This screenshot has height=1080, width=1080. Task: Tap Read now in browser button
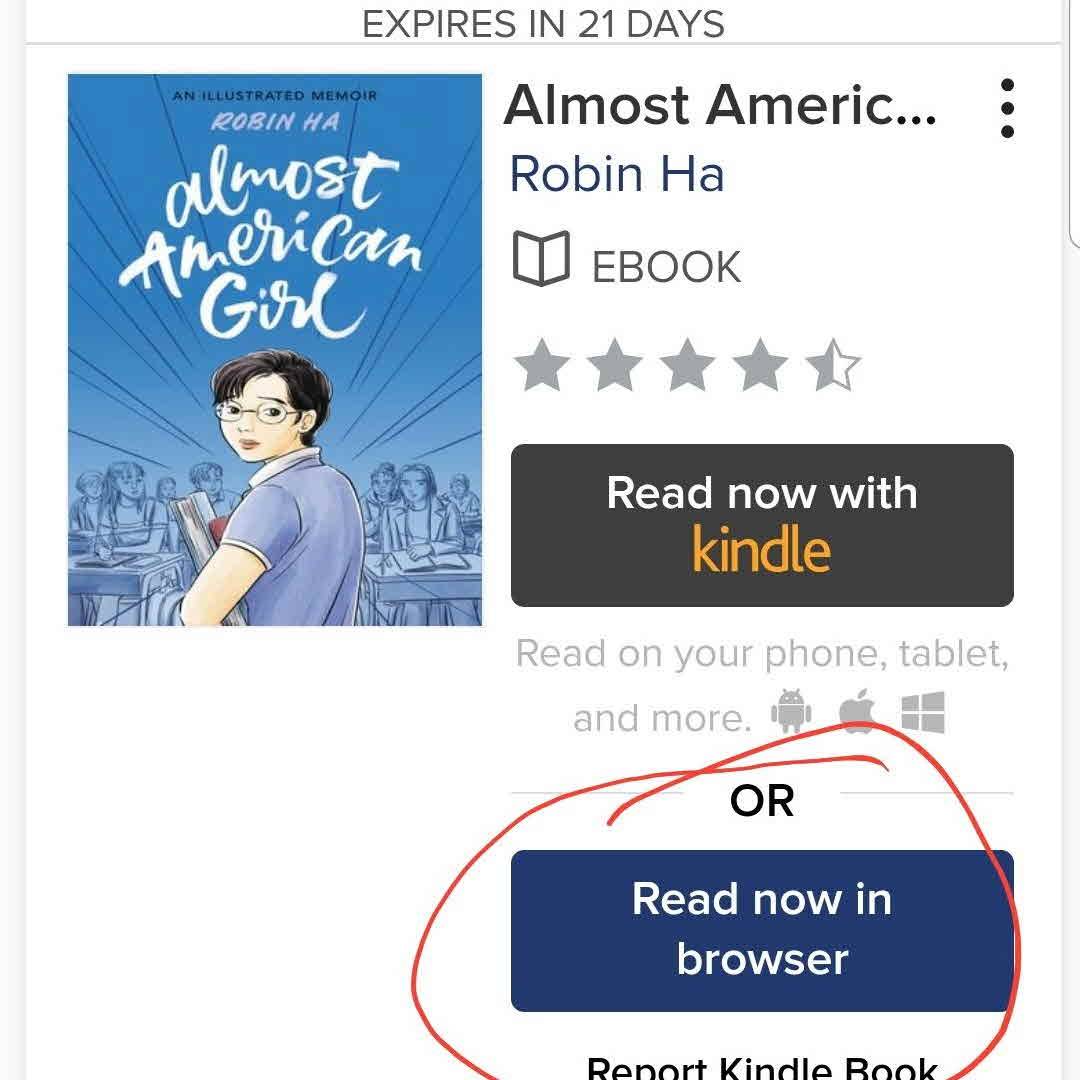pos(762,931)
